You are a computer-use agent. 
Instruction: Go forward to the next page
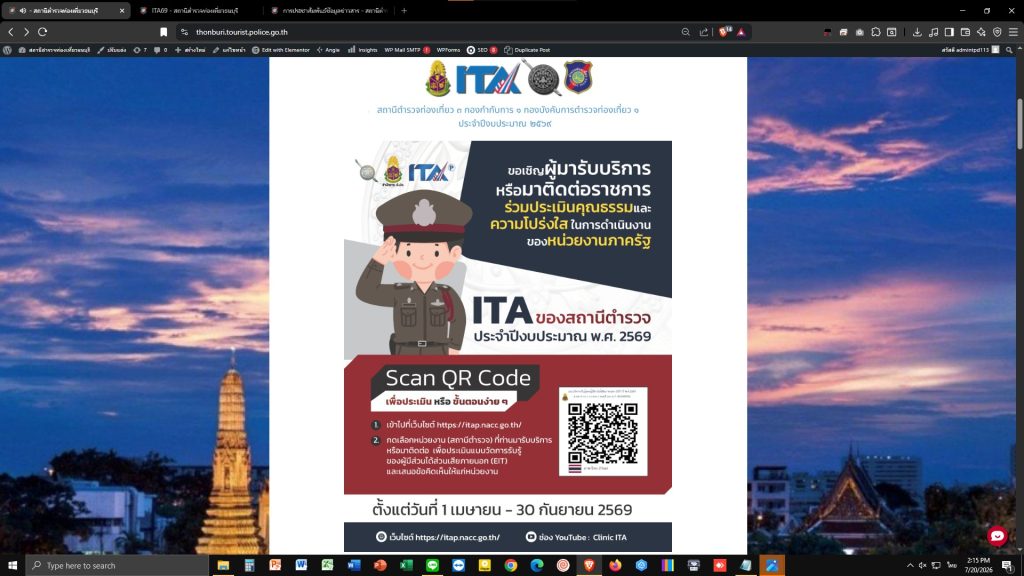[x=26, y=32]
